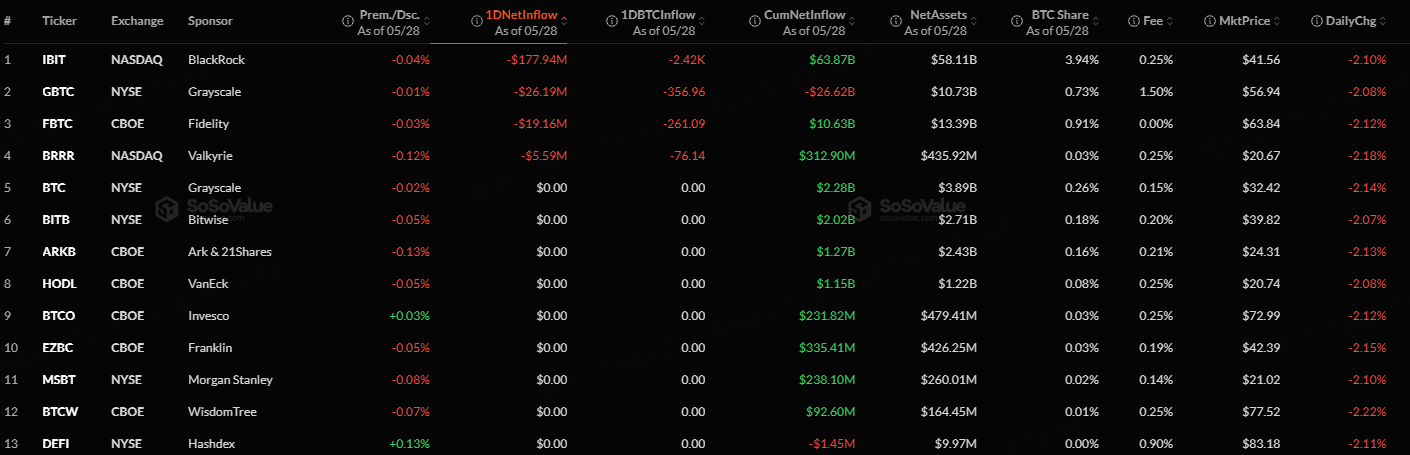Image resolution: width=1410 pixels, height=455 pixels.
Task: Select Franklin sponsor cell
Action: [210, 348]
